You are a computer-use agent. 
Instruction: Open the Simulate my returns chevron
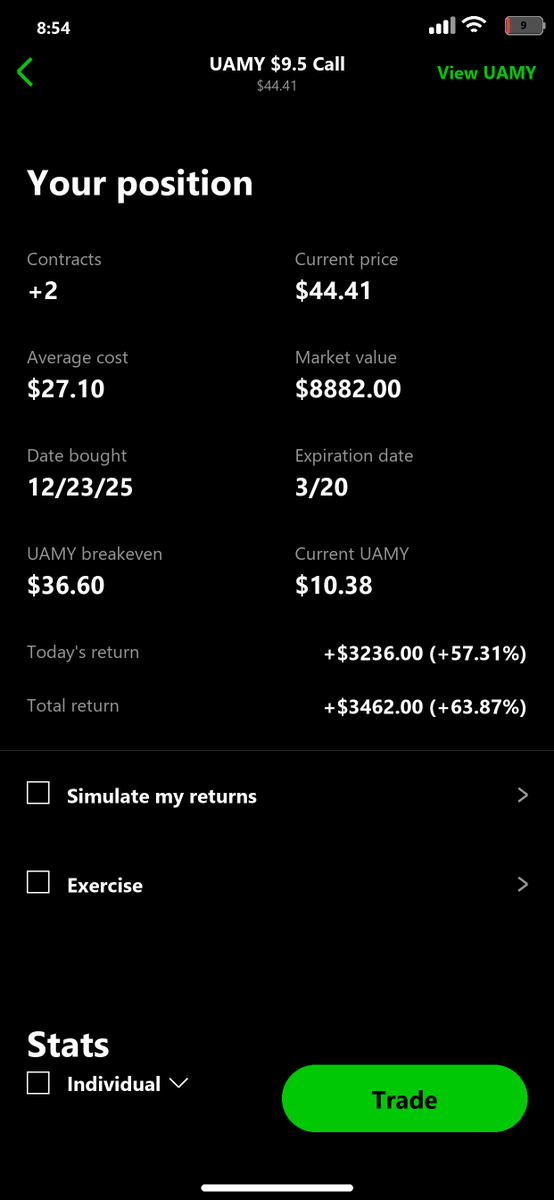[x=522, y=796]
